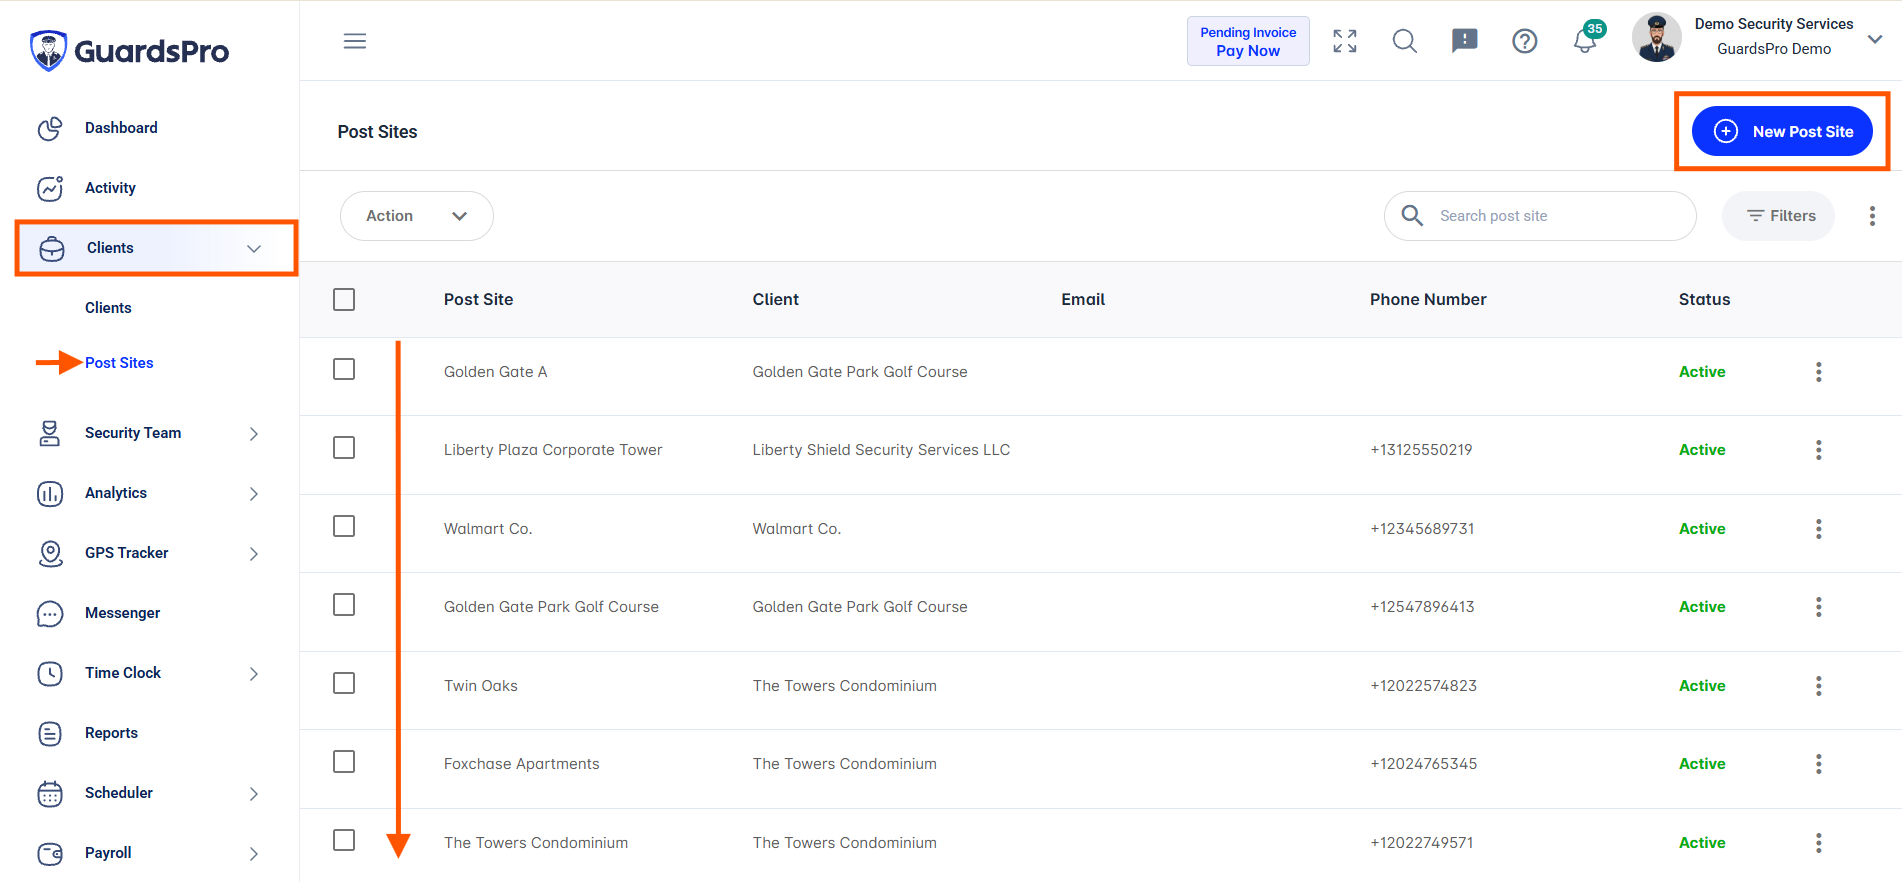Viewport: 1902px width, 882px height.
Task: Click the Messenger chat bubble icon
Action: [x=50, y=613]
